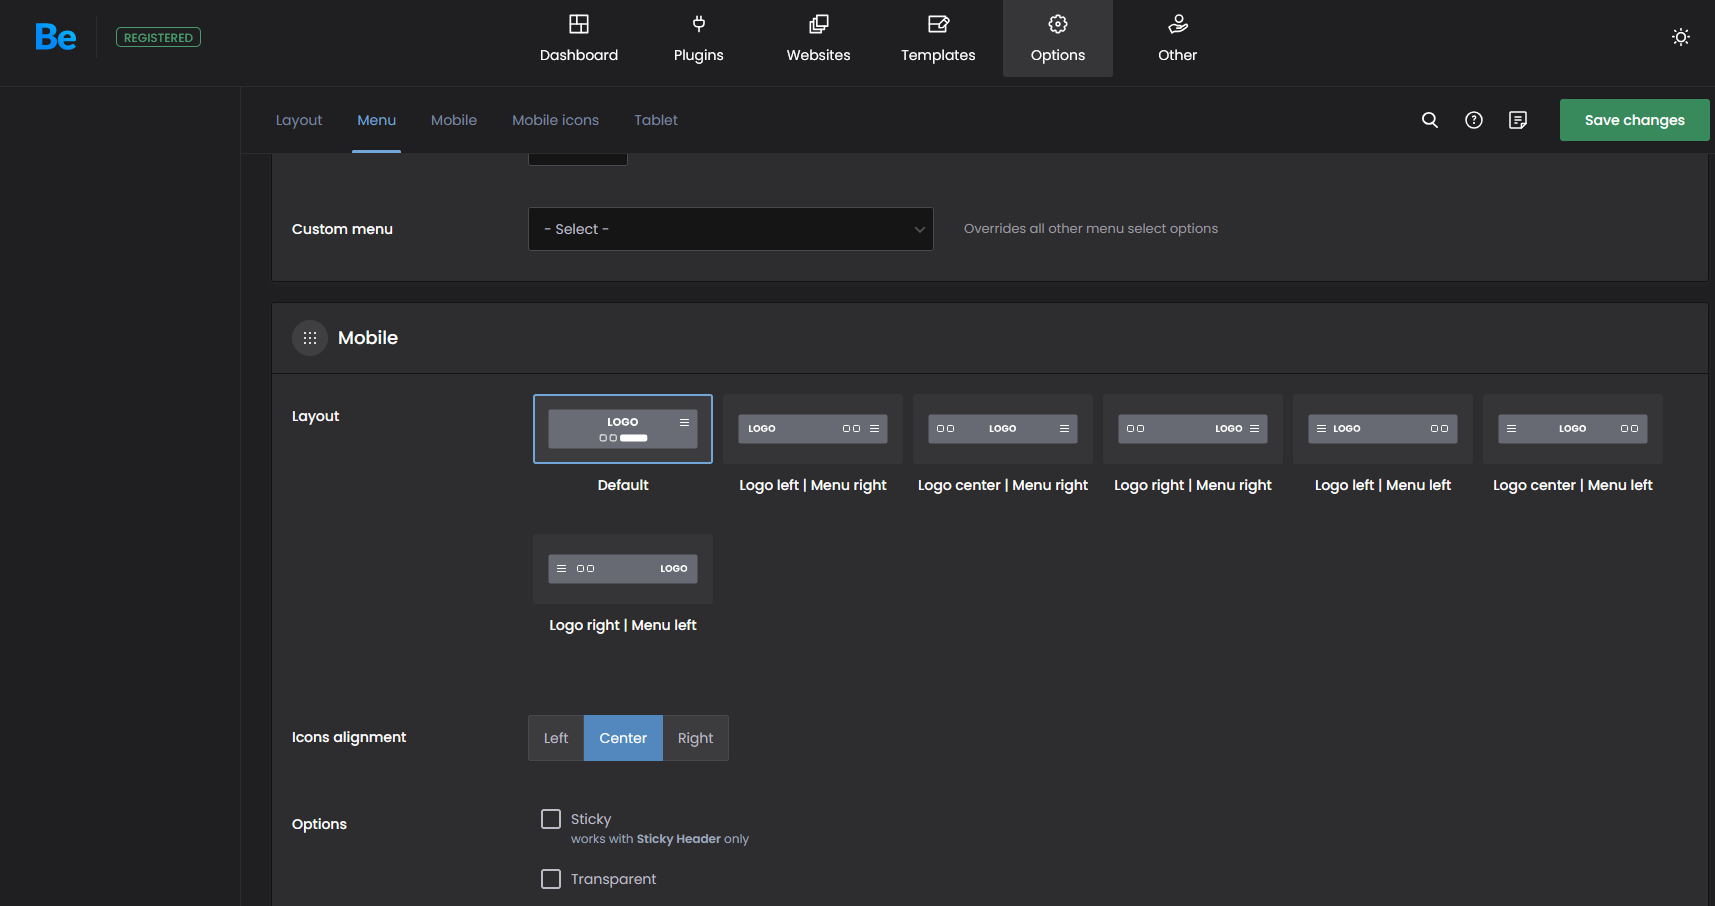Click the Options row label beside Sticky

[x=319, y=824]
